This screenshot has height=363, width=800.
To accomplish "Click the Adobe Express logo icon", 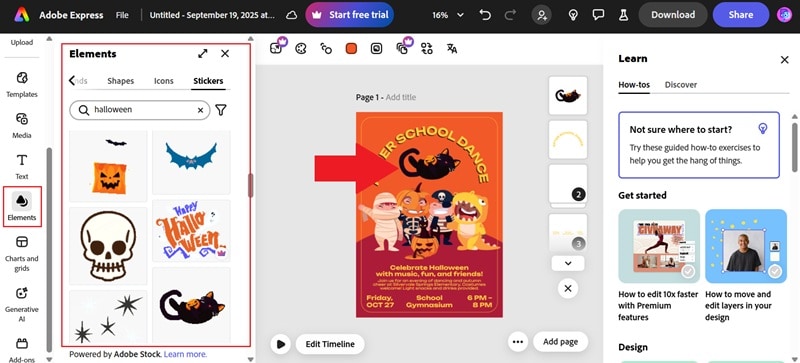I will pos(21,15).
